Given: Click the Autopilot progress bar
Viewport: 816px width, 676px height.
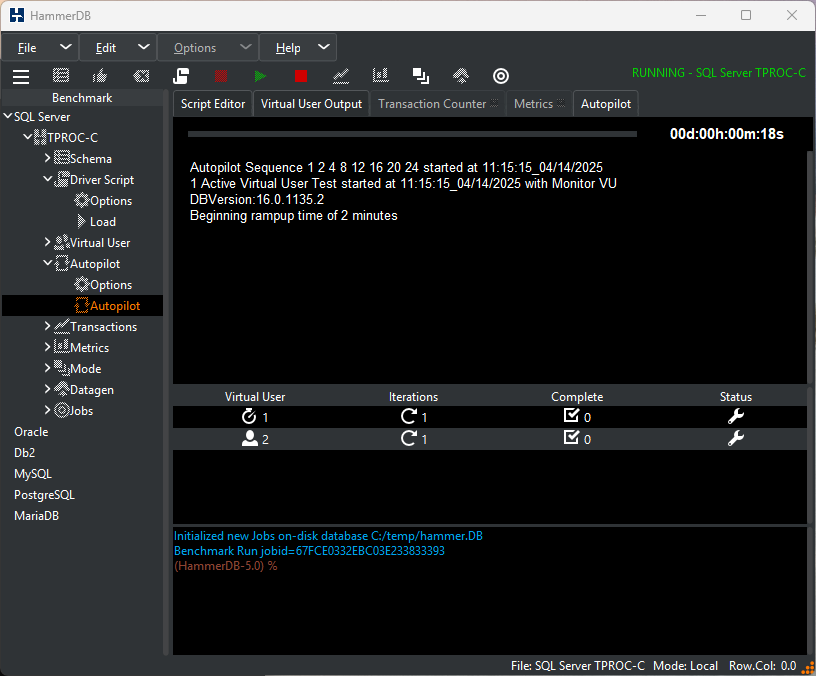Looking at the screenshot, I should point(412,134).
